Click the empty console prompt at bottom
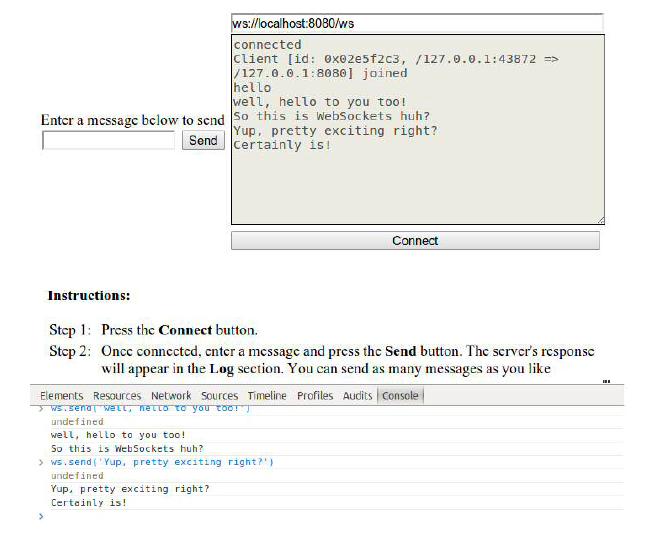Screen dimensions: 652x544 click(200, 517)
